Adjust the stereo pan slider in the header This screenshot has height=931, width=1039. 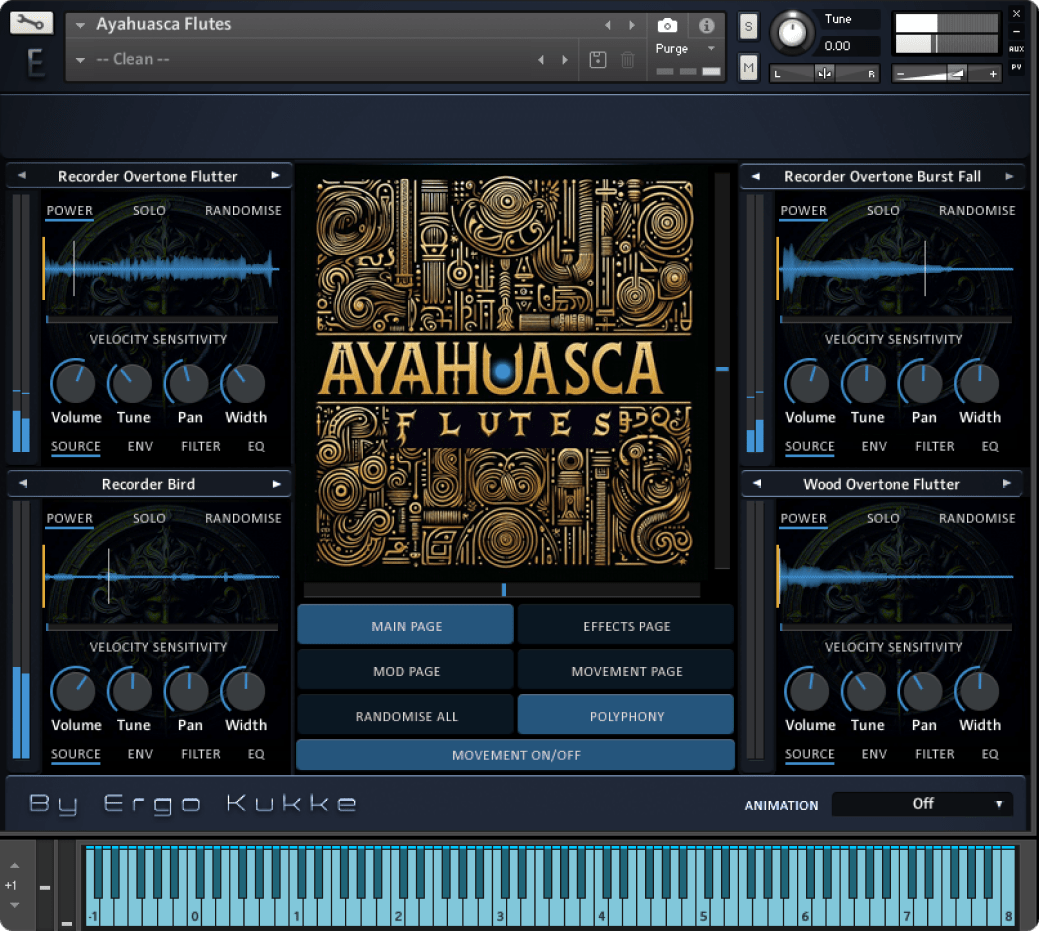(823, 73)
